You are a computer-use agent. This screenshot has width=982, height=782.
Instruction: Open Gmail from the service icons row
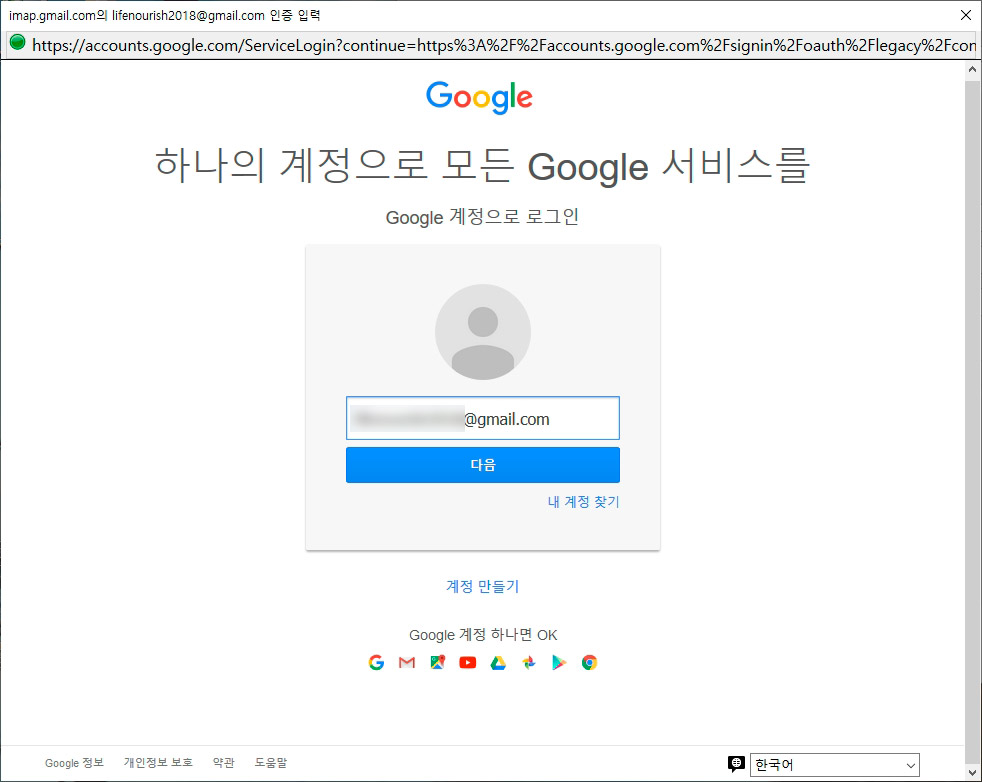406,662
